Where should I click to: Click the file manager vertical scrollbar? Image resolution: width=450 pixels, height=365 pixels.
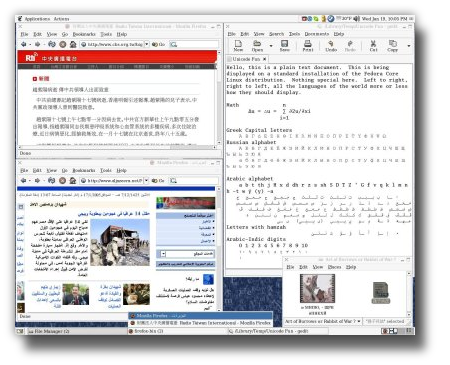pos(409,294)
